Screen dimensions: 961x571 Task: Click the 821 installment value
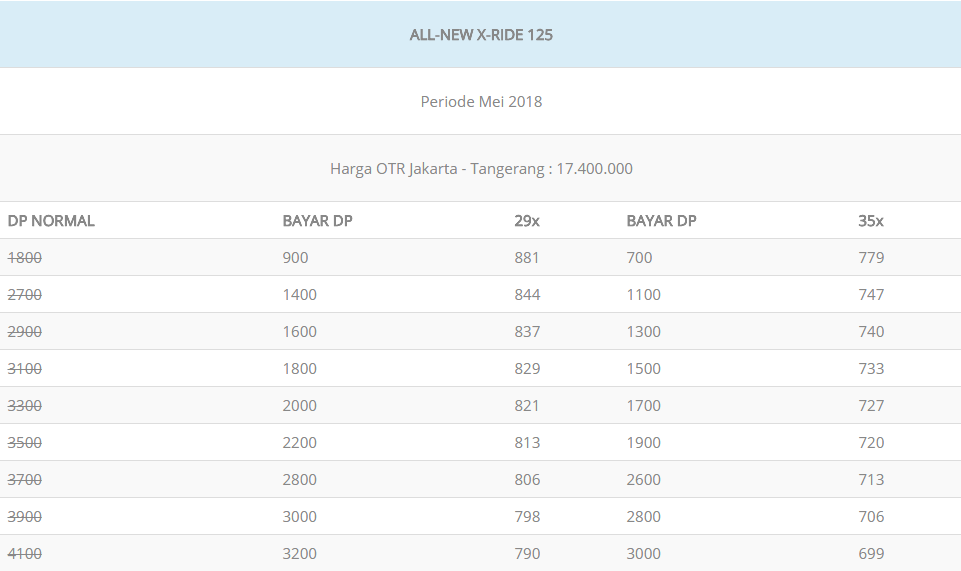point(527,406)
